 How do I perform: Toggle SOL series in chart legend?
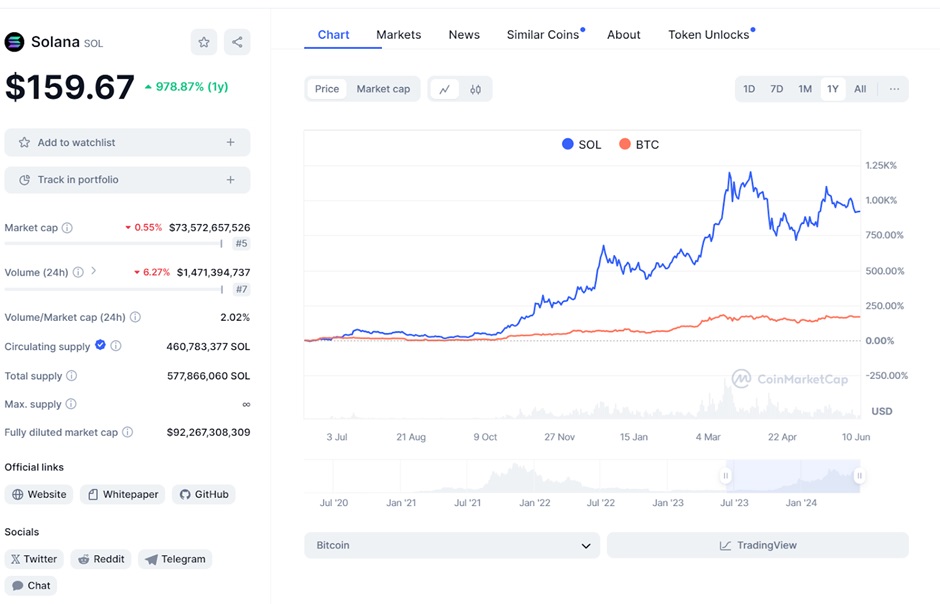pos(582,144)
